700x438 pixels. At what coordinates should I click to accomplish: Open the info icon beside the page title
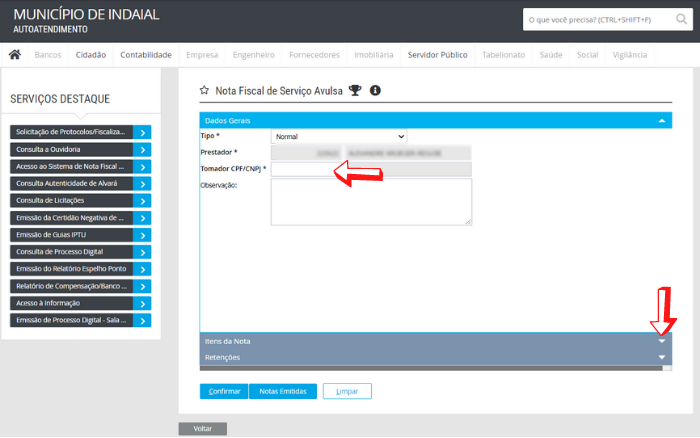coord(375,91)
